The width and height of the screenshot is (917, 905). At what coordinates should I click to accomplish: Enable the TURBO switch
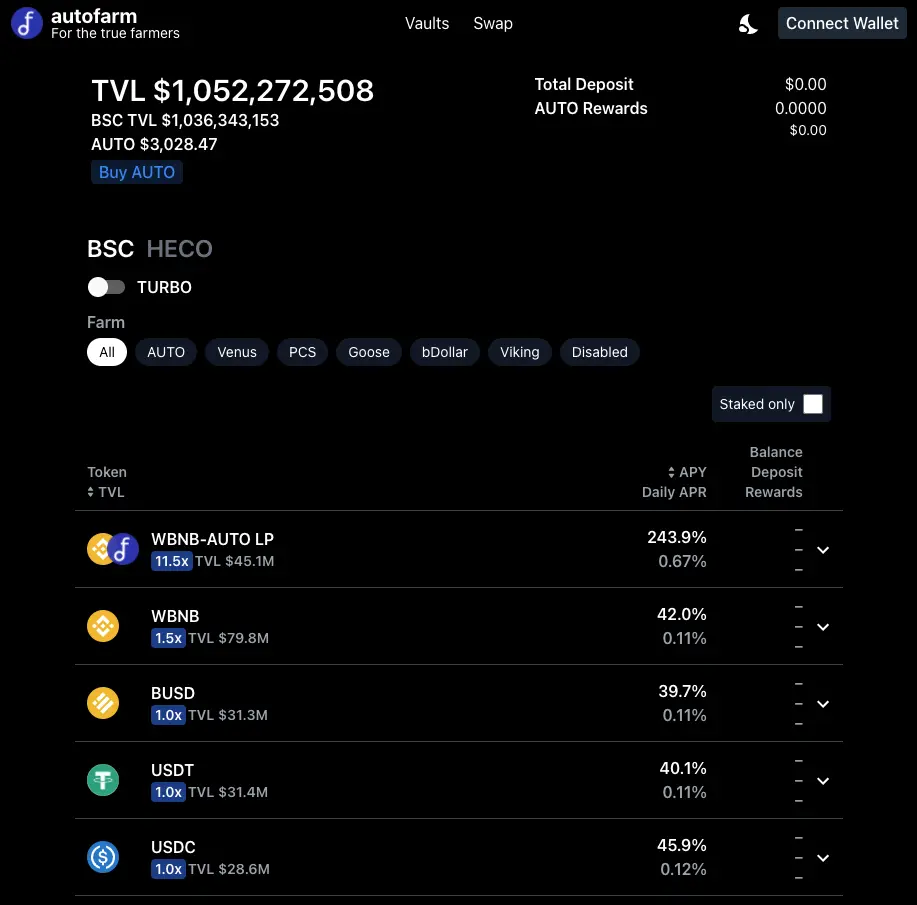pos(106,287)
